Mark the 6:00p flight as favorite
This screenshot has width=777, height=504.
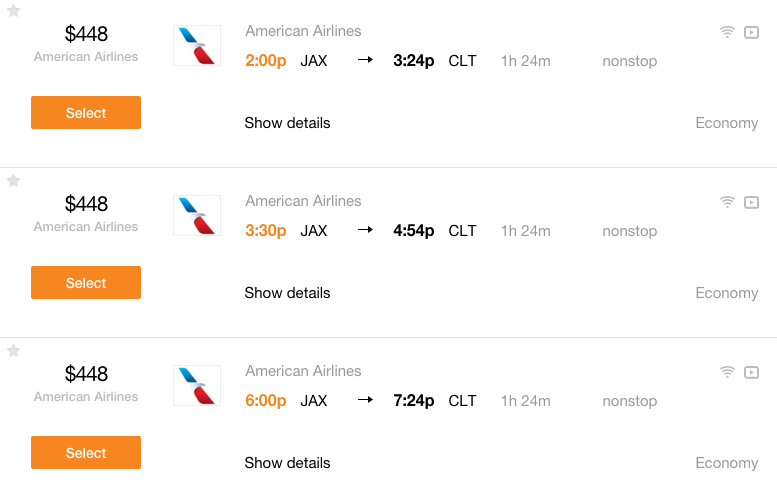tap(13, 350)
